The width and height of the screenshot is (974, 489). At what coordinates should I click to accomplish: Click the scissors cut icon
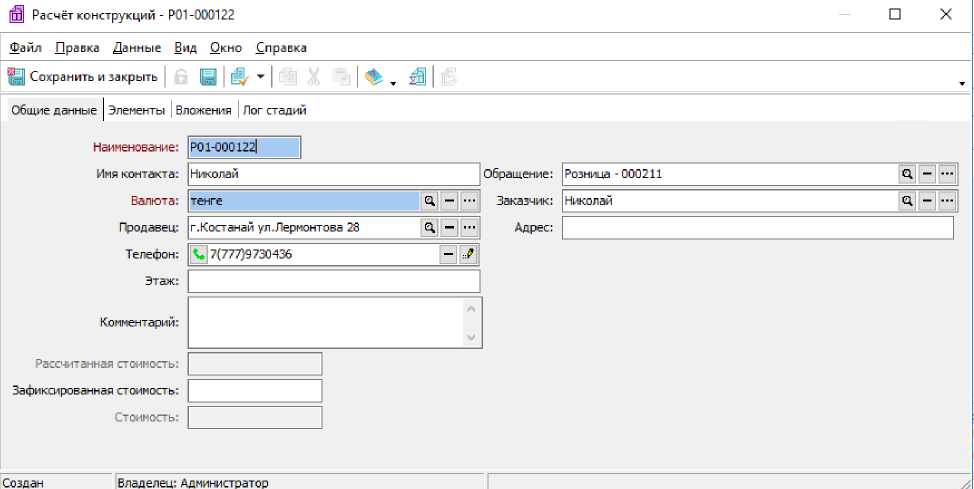pos(314,77)
